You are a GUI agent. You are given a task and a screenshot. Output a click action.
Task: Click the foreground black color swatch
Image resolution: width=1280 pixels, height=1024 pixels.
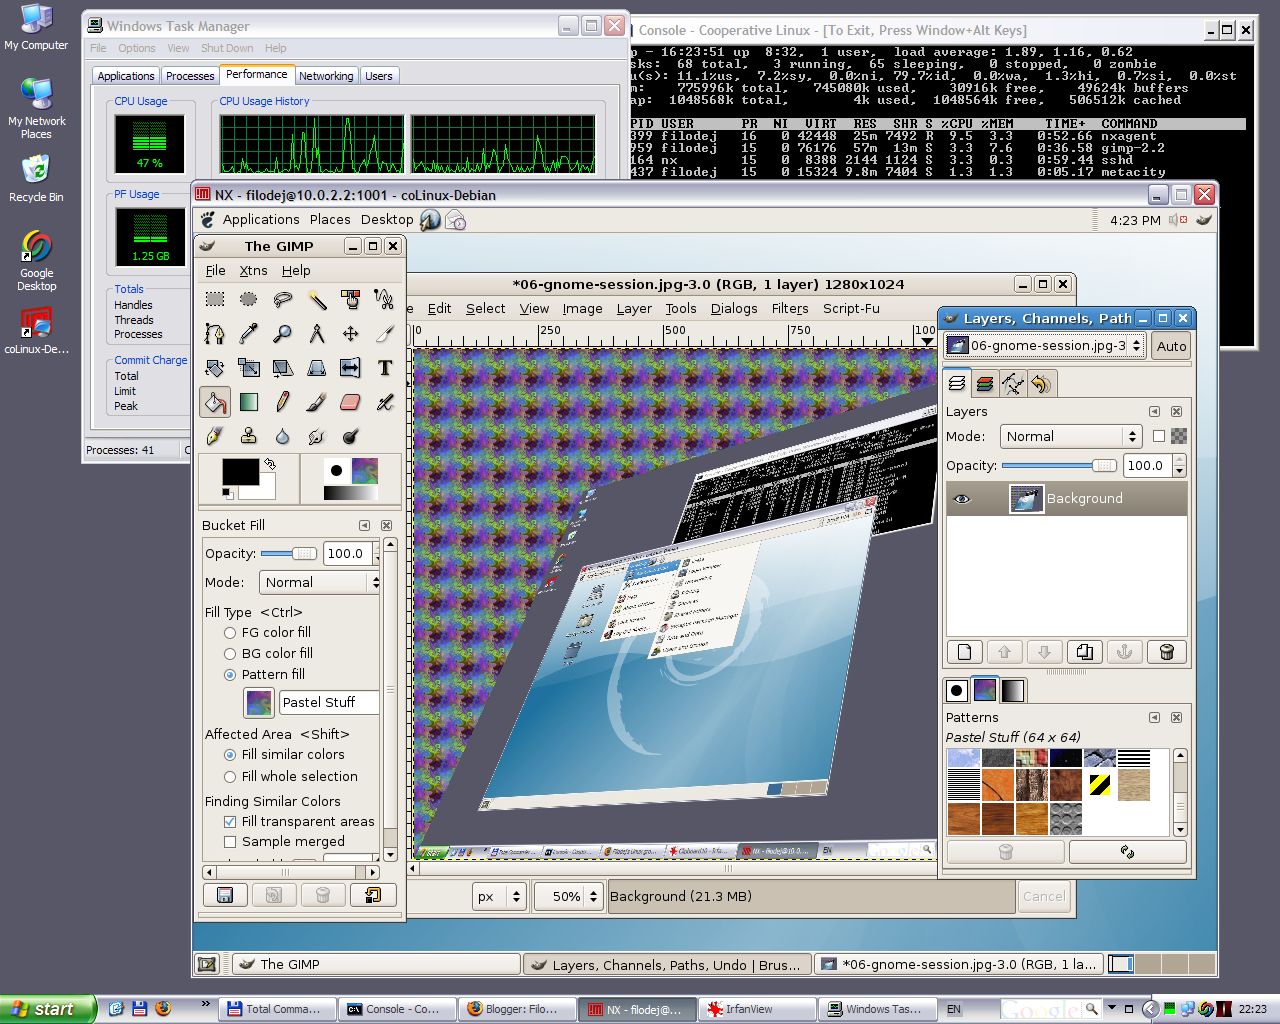click(240, 471)
